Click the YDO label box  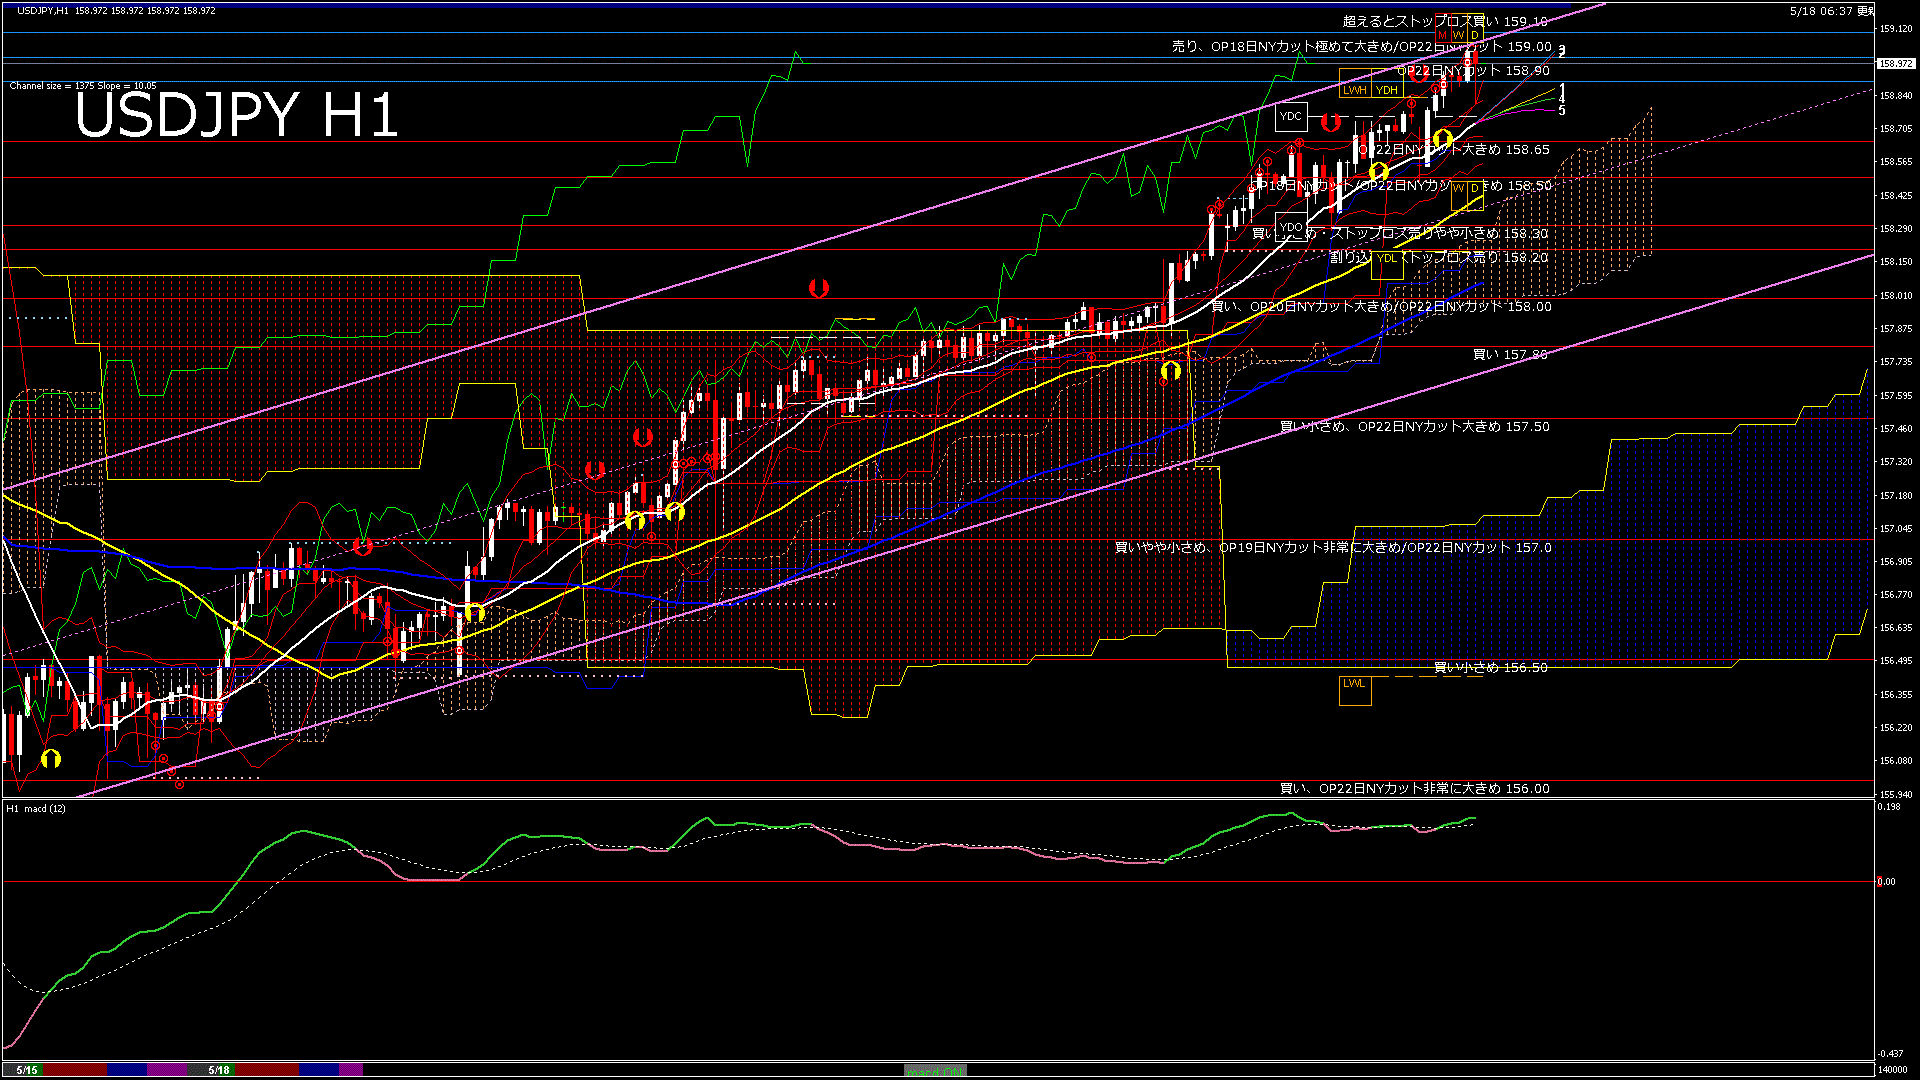[1291, 227]
